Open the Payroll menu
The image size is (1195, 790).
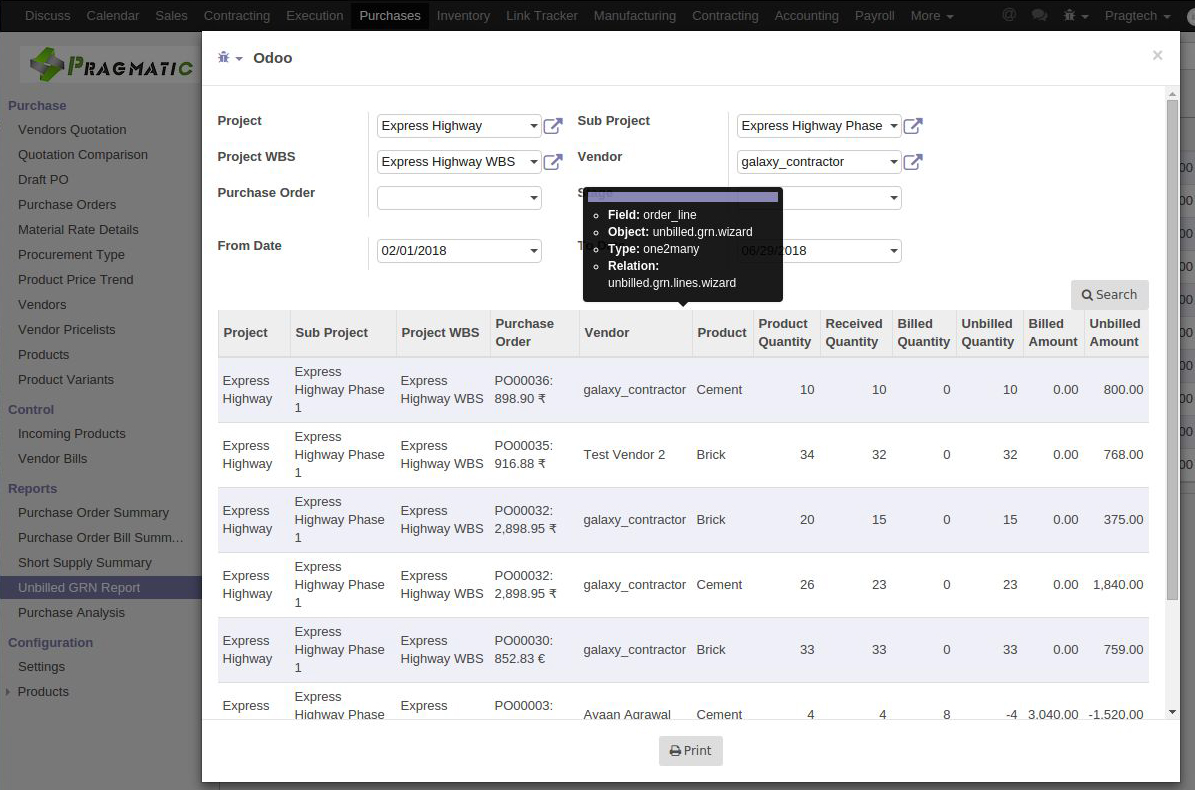[x=874, y=15]
